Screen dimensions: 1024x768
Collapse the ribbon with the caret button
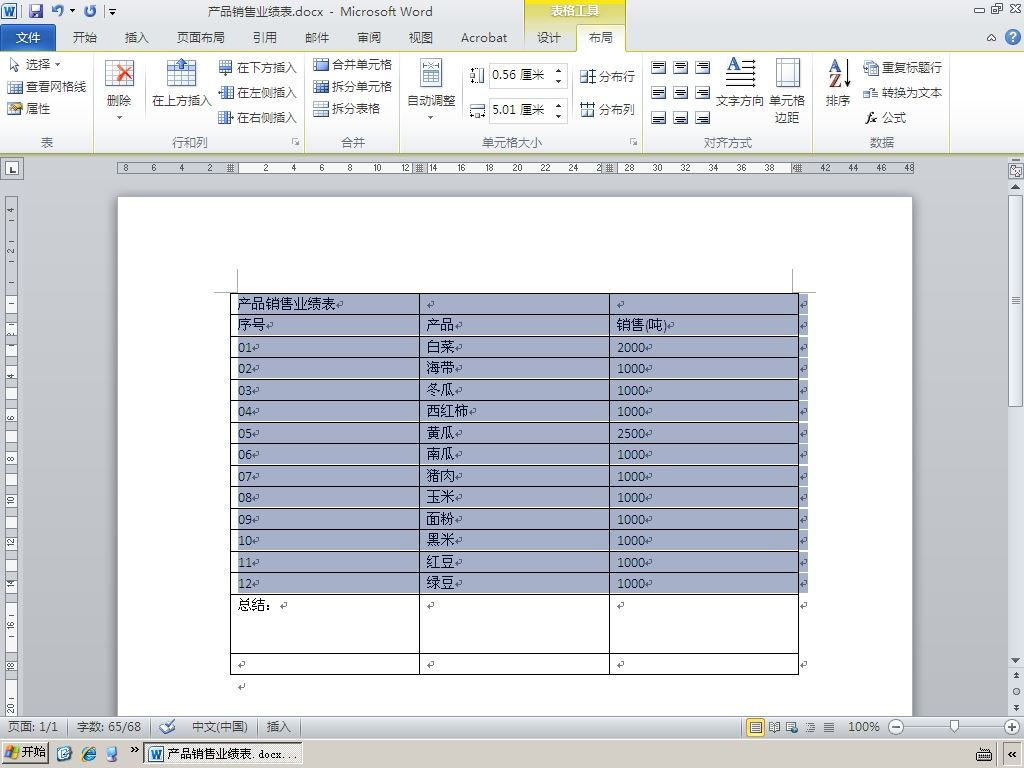click(x=991, y=38)
